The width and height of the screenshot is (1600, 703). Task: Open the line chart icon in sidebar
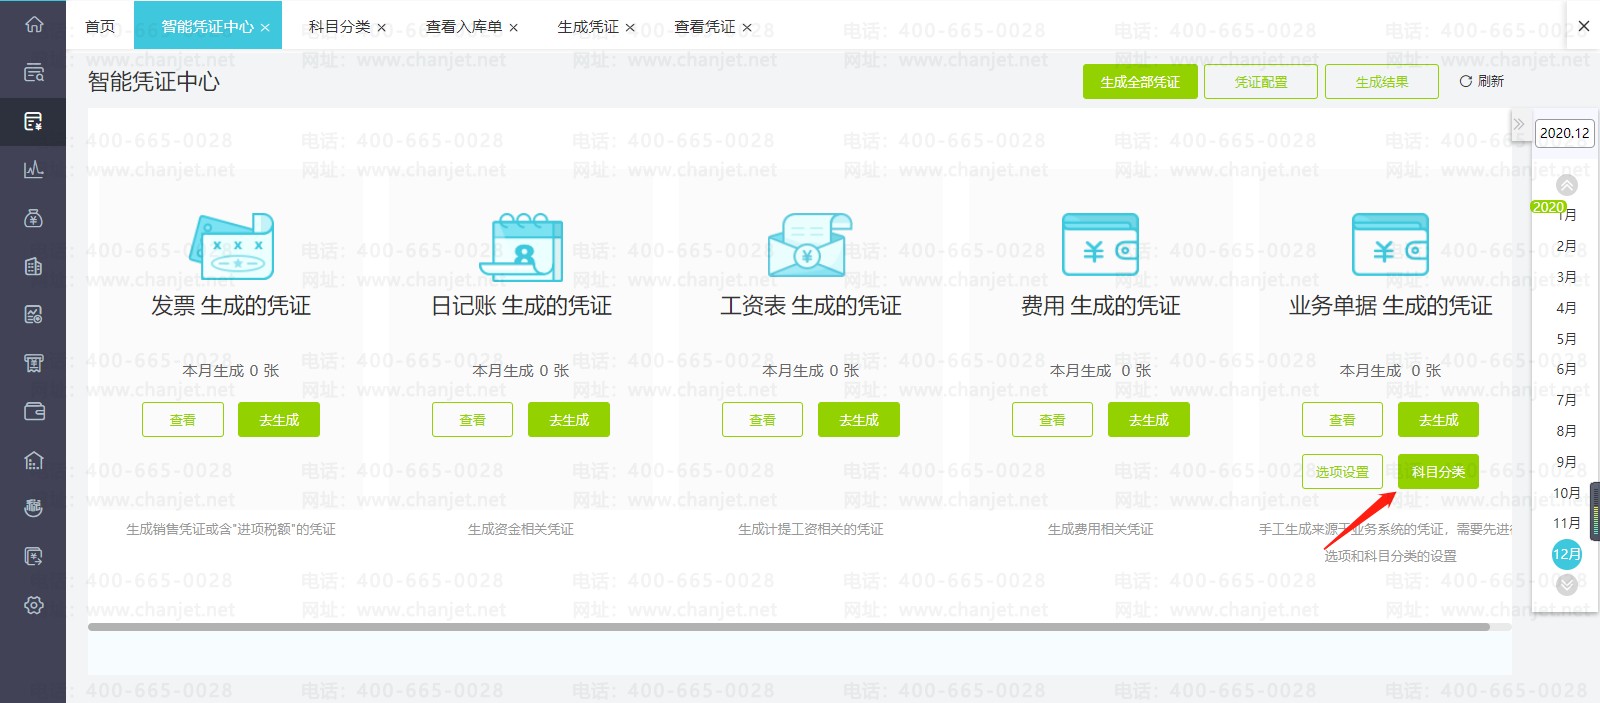pyautogui.click(x=33, y=170)
